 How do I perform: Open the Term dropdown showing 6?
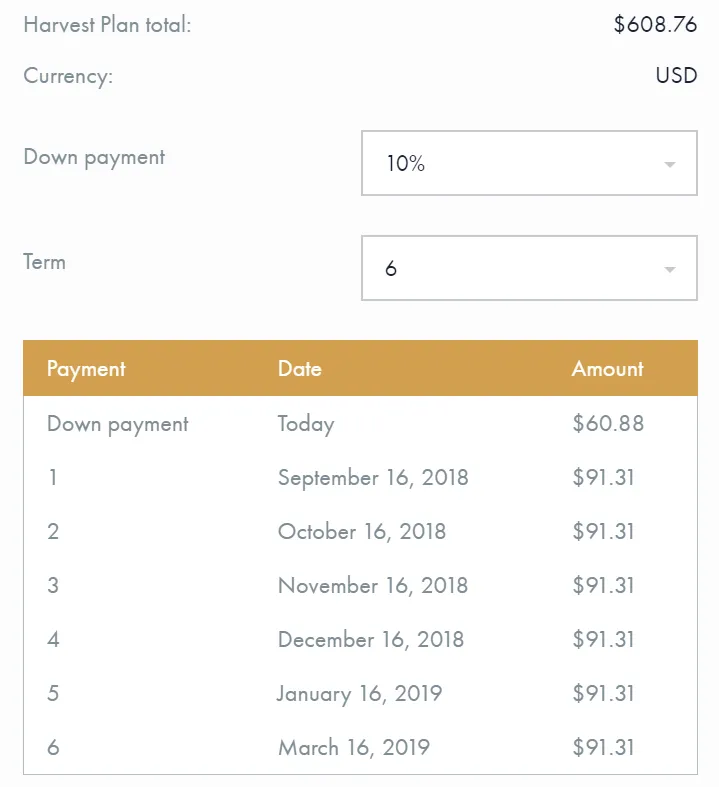tap(529, 268)
